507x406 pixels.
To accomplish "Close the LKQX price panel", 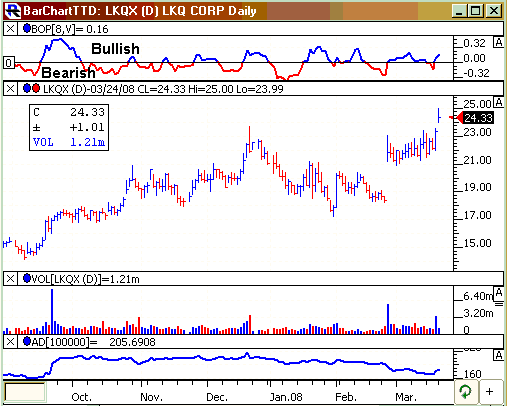I will click(10, 89).
